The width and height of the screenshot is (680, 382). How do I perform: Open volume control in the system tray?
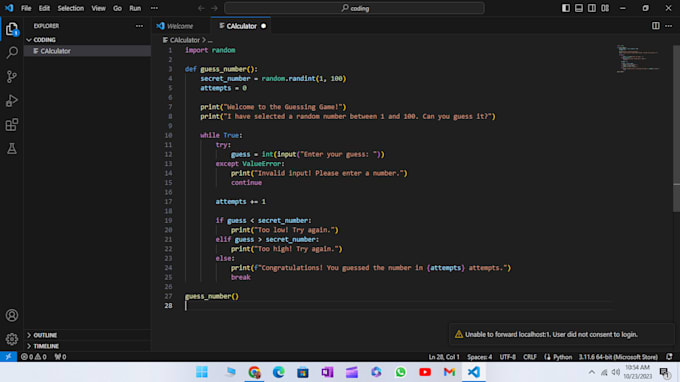coord(616,372)
